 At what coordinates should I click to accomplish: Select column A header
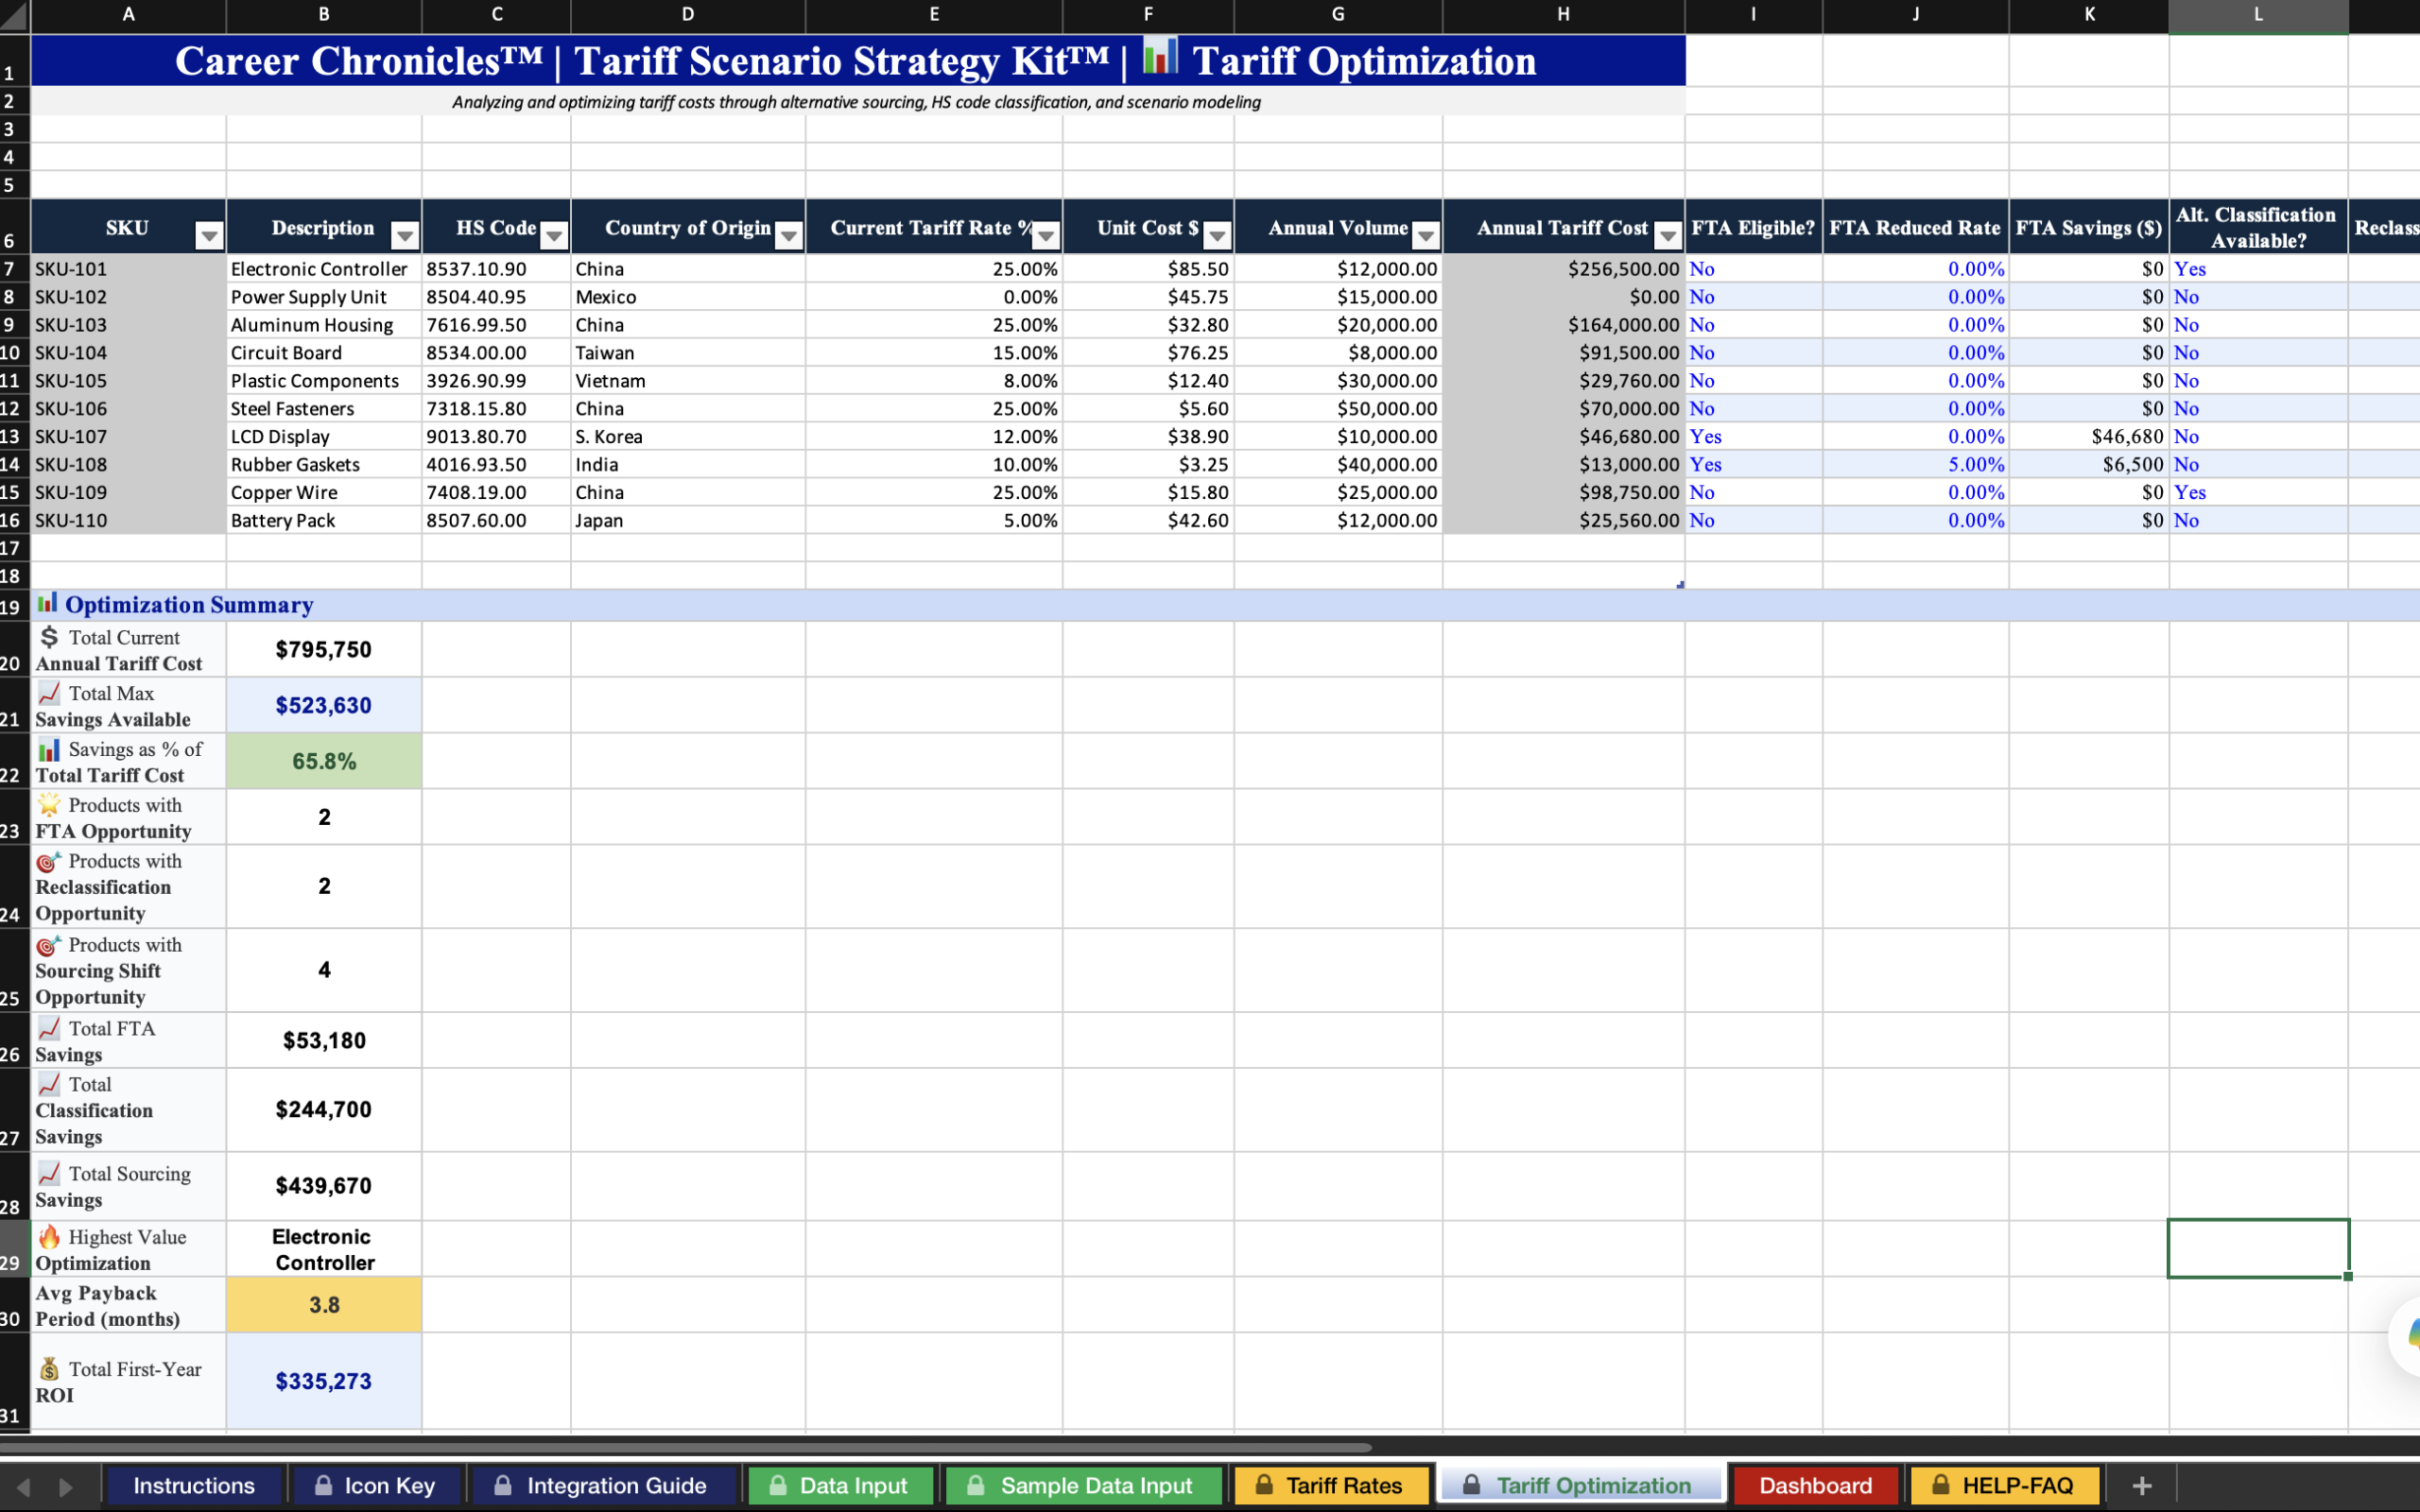[128, 15]
